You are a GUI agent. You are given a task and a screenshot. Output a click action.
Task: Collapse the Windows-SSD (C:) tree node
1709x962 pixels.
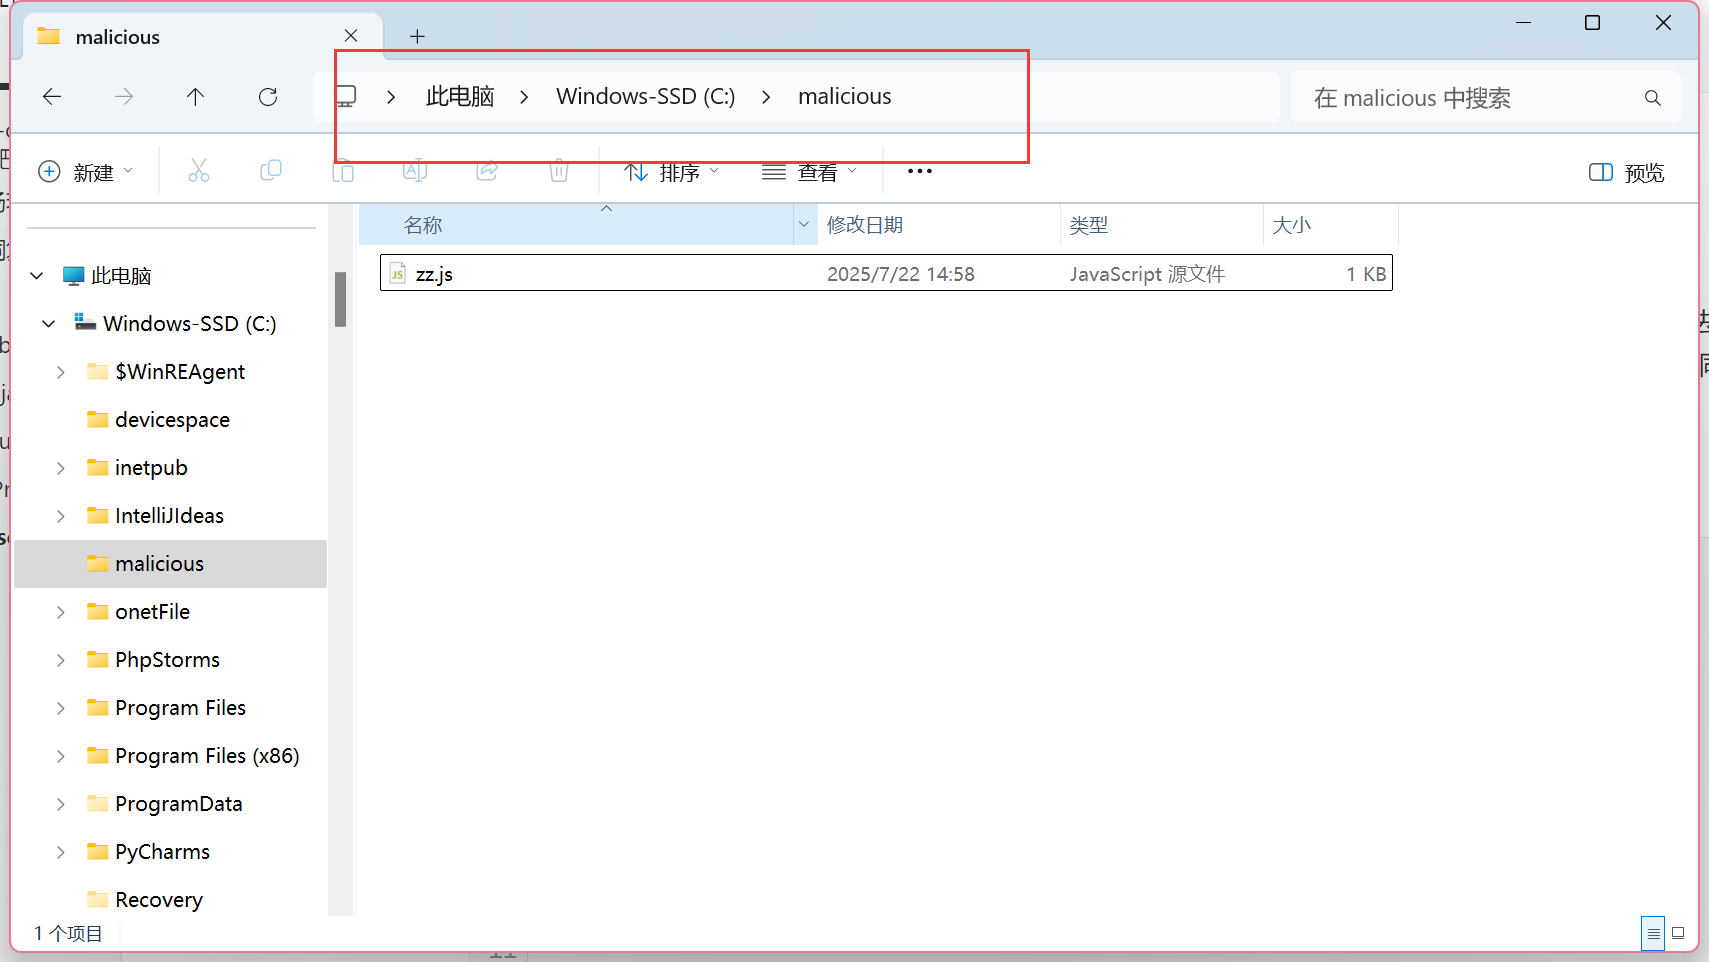49,324
